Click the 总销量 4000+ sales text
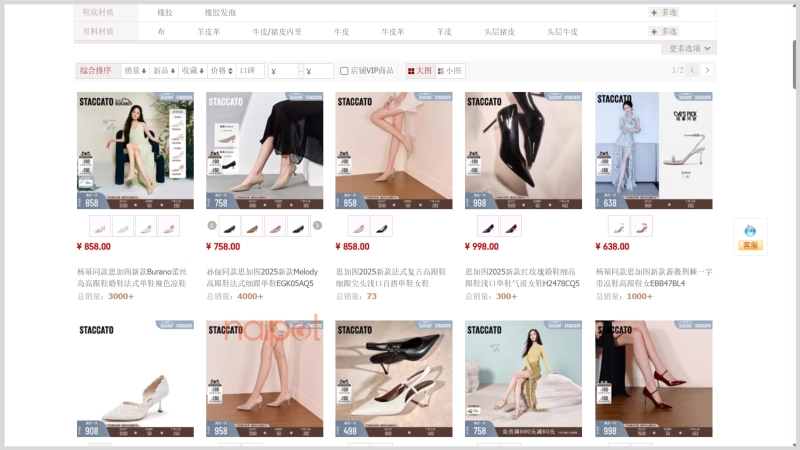This screenshot has width=800, height=450. pyautogui.click(x=235, y=296)
